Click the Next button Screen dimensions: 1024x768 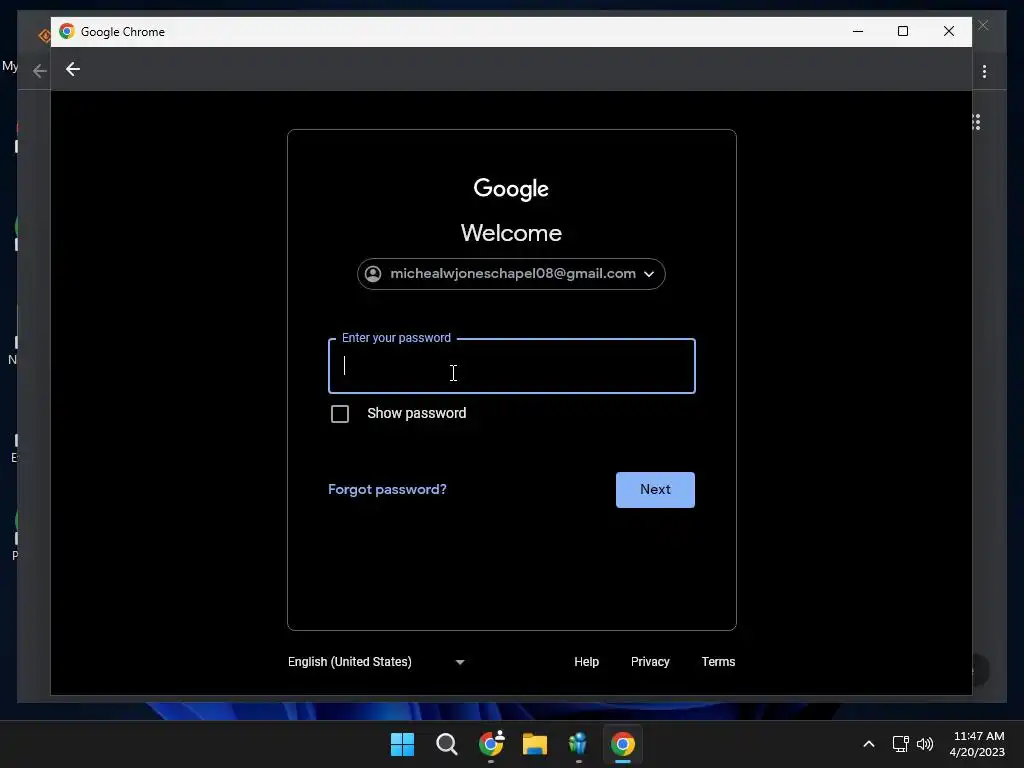click(655, 490)
